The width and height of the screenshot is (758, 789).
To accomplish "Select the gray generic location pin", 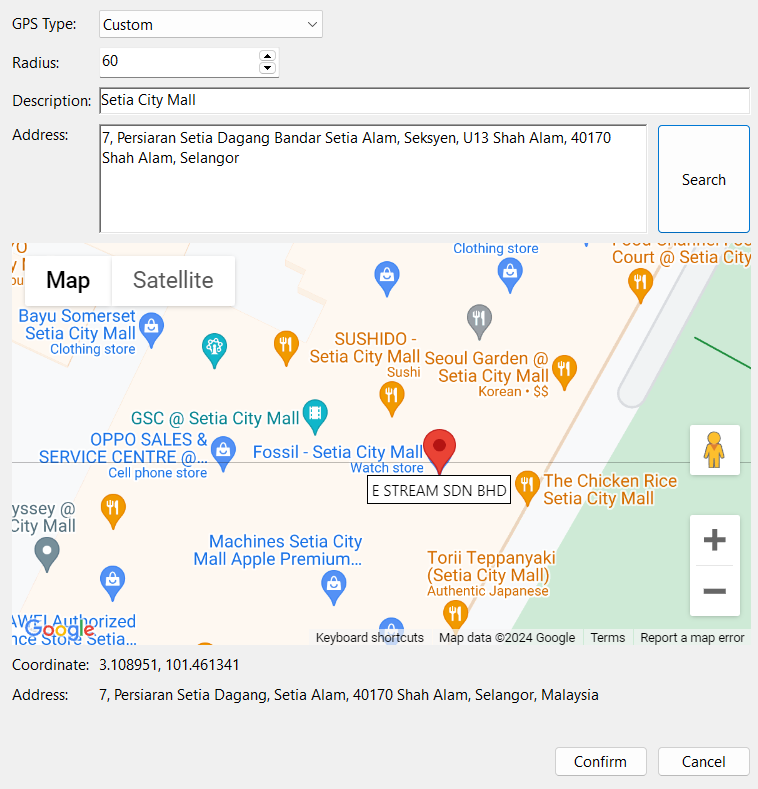I will 47,554.
